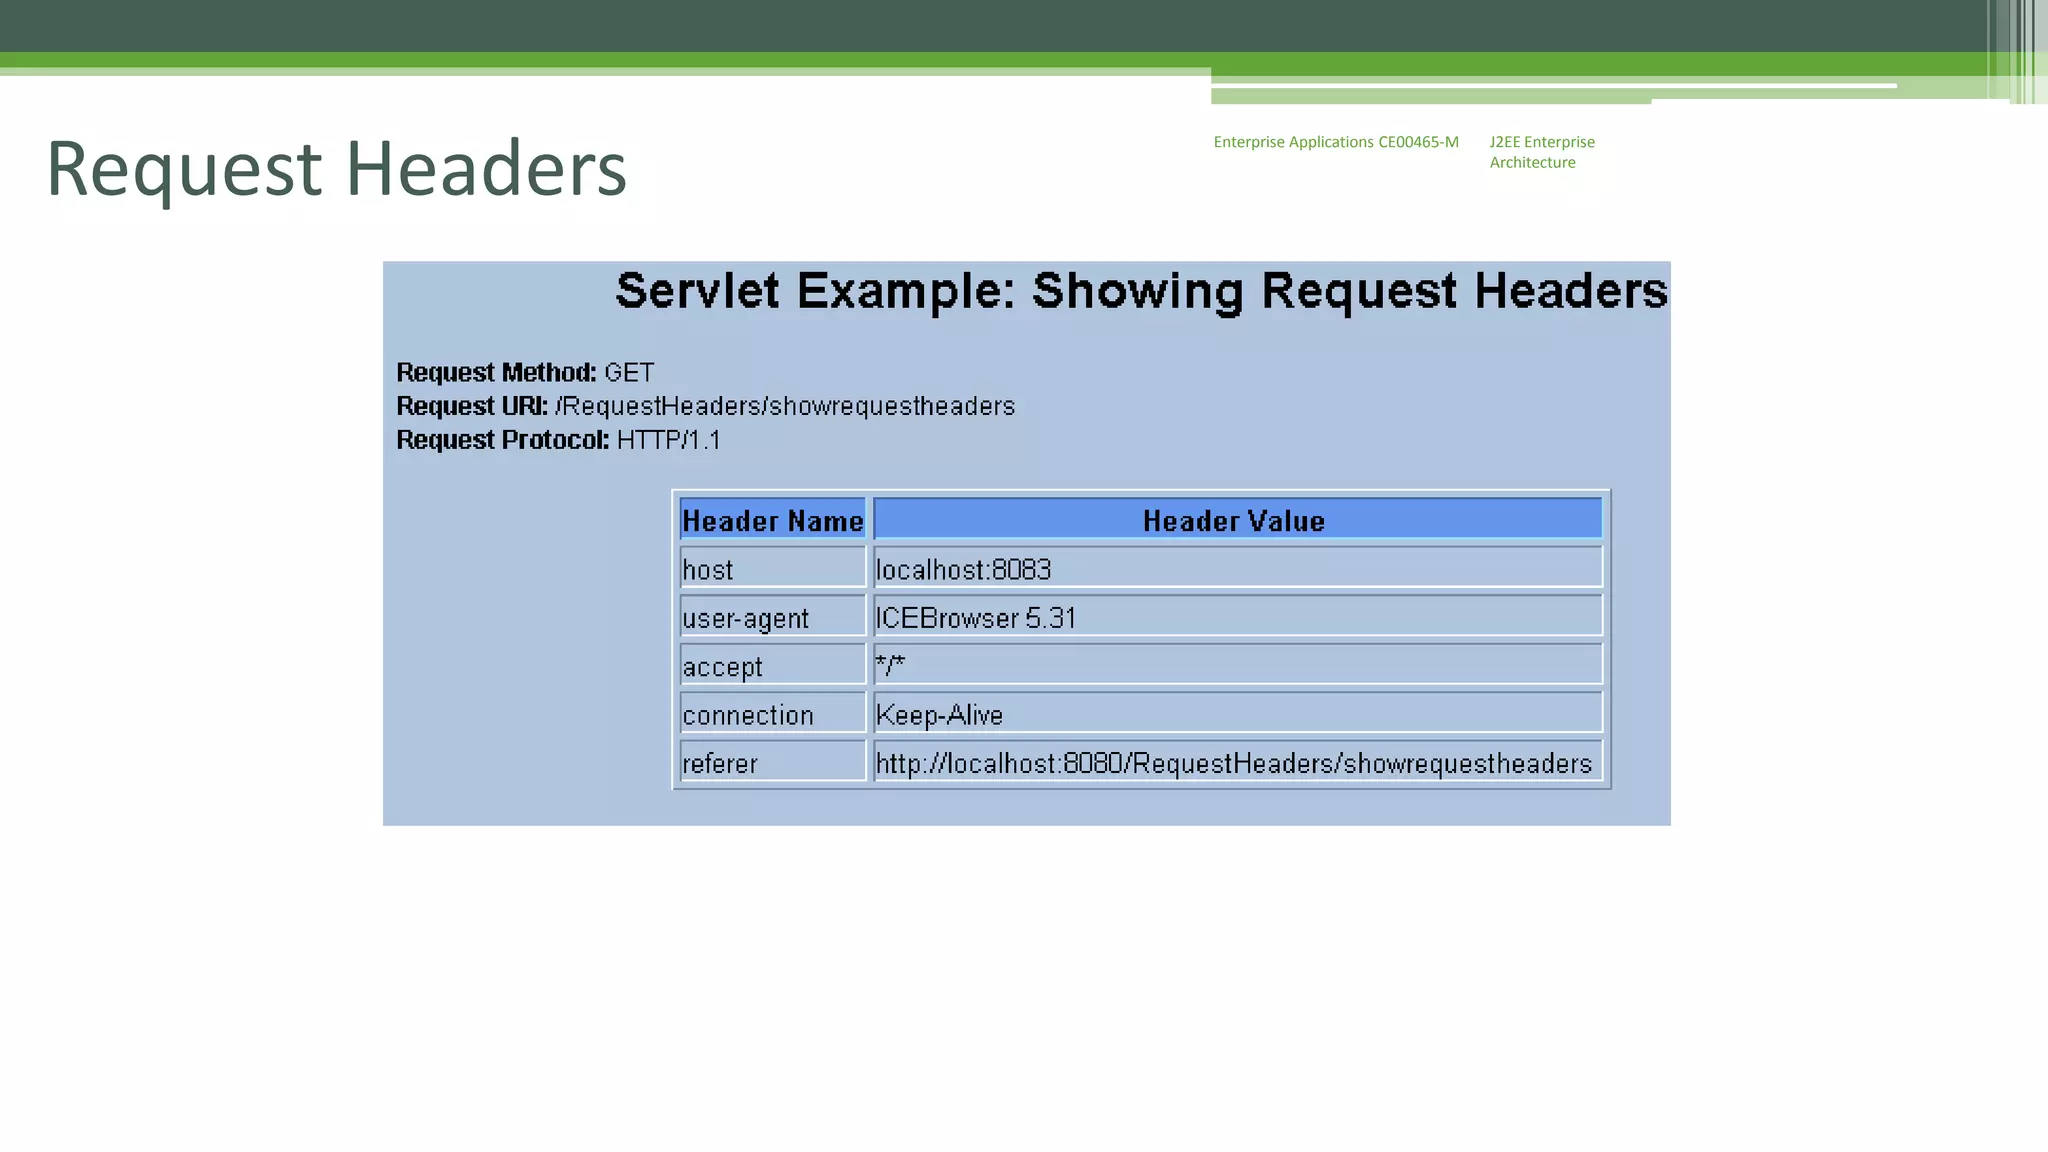Click the Request Method GET line
Image resolution: width=2048 pixels, height=1152 pixels.
click(x=525, y=373)
